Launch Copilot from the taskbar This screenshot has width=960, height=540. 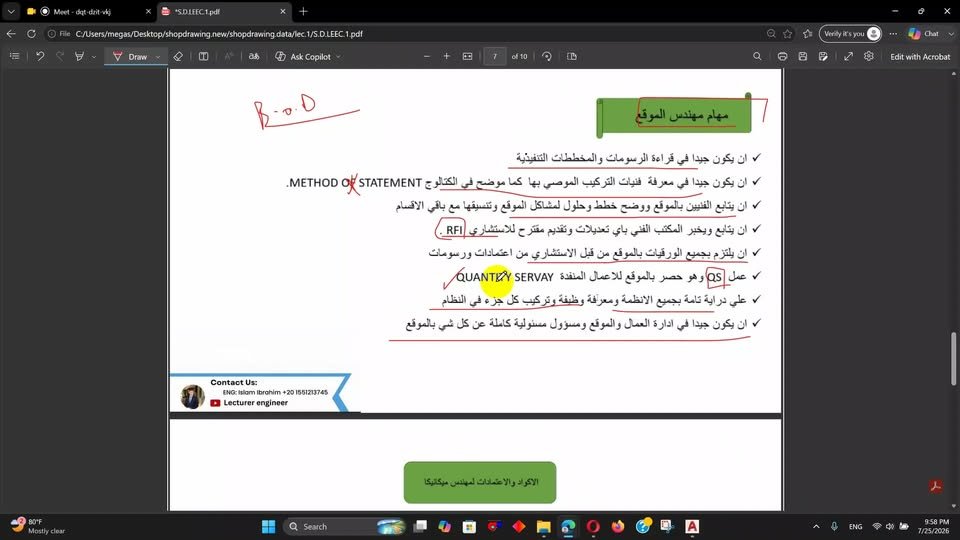coord(444,527)
